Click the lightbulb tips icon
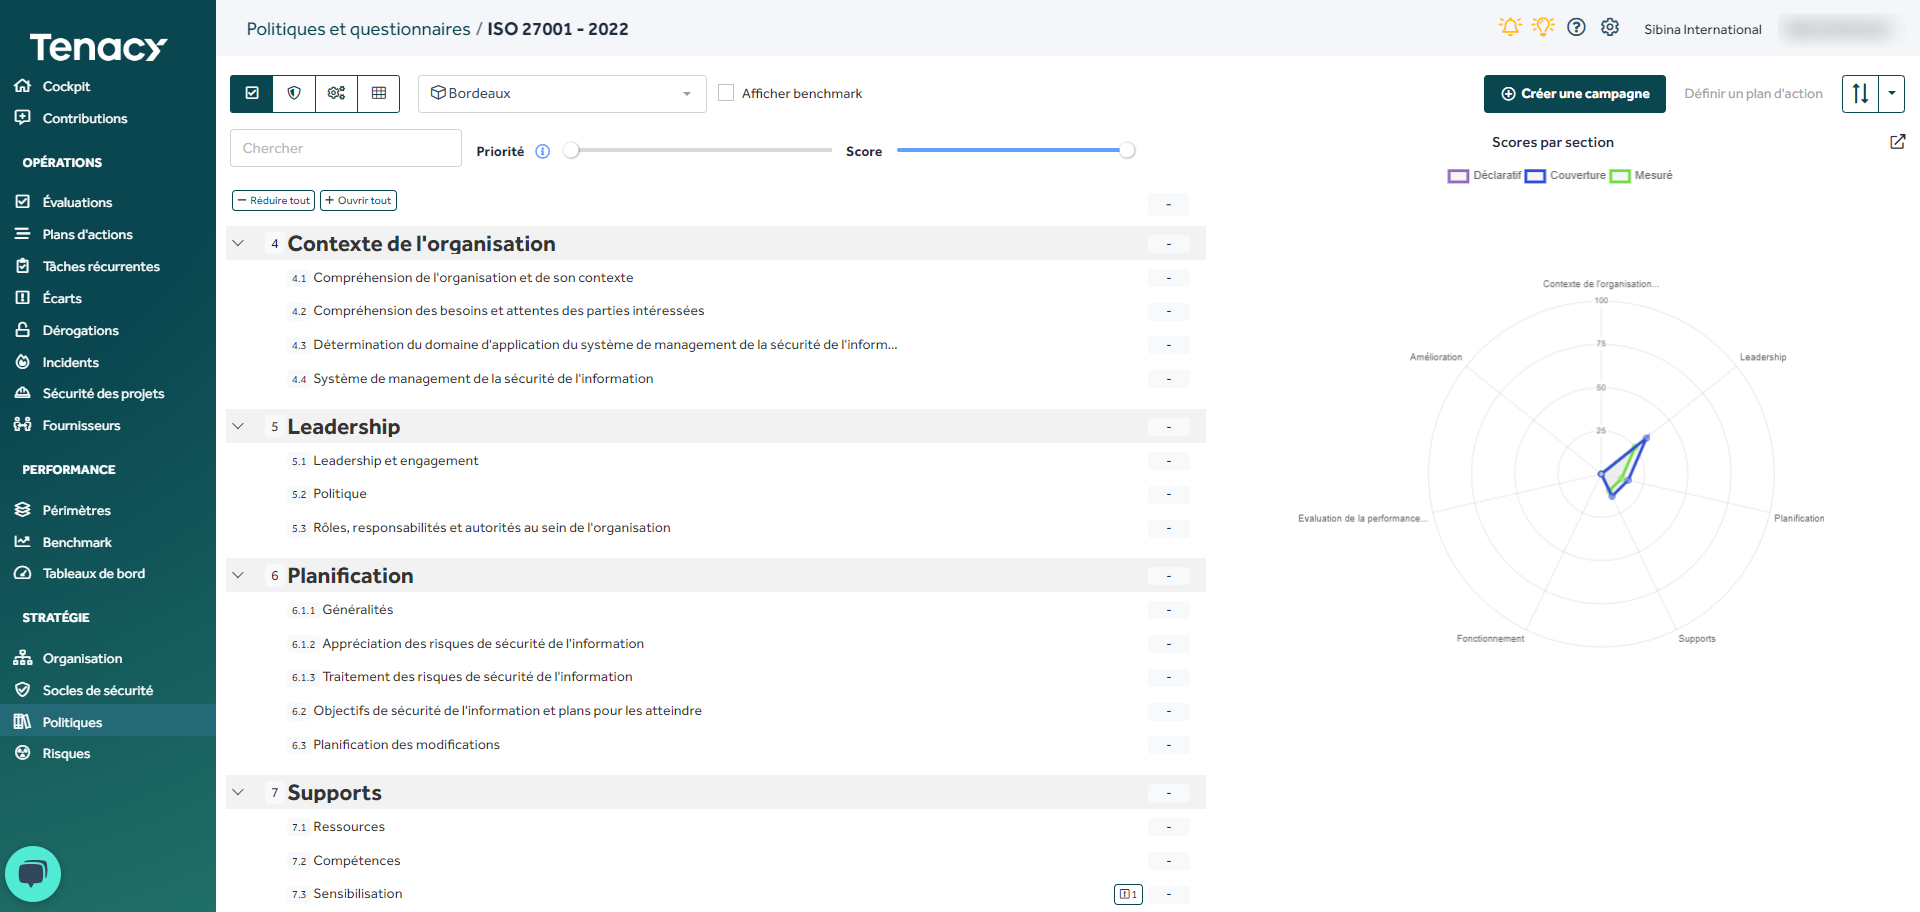The image size is (1920, 912). click(x=1543, y=28)
